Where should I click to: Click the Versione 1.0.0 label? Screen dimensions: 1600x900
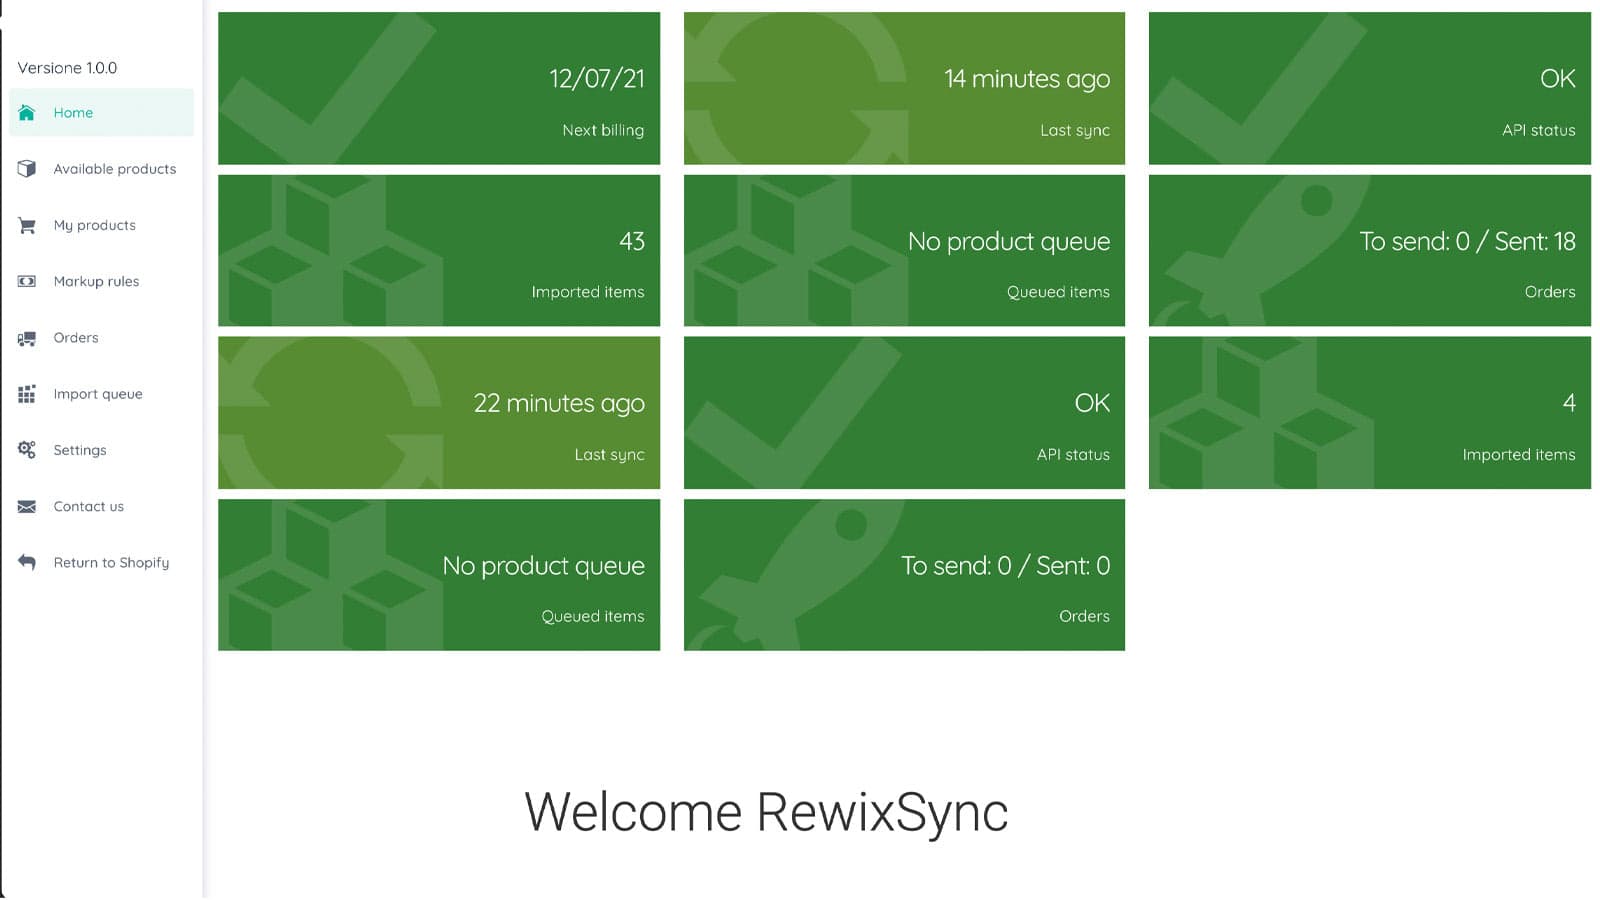click(x=67, y=67)
